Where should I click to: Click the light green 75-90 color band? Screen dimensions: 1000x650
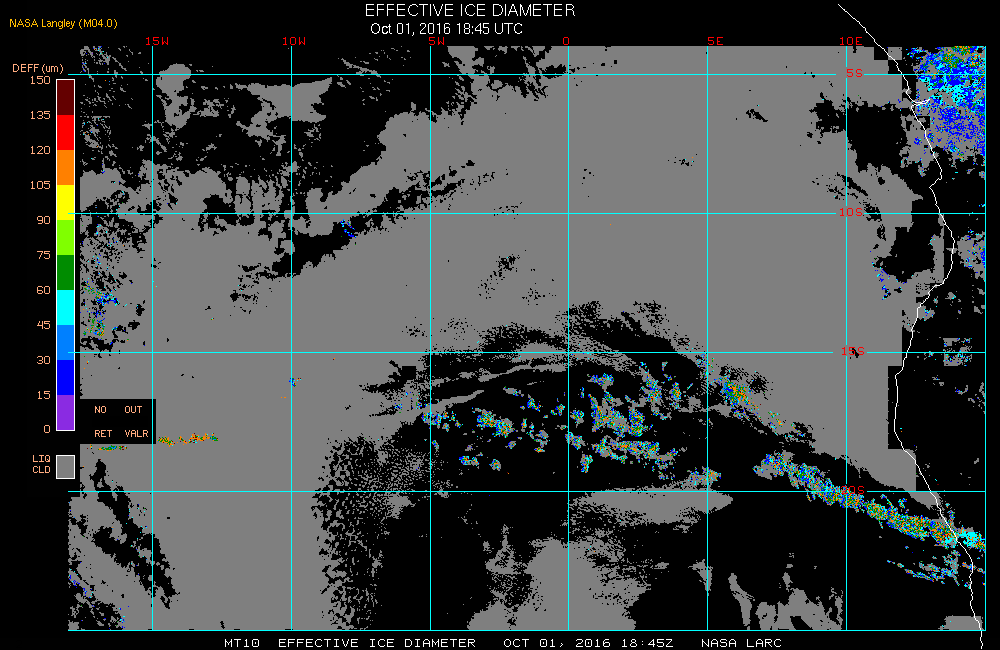pos(66,237)
